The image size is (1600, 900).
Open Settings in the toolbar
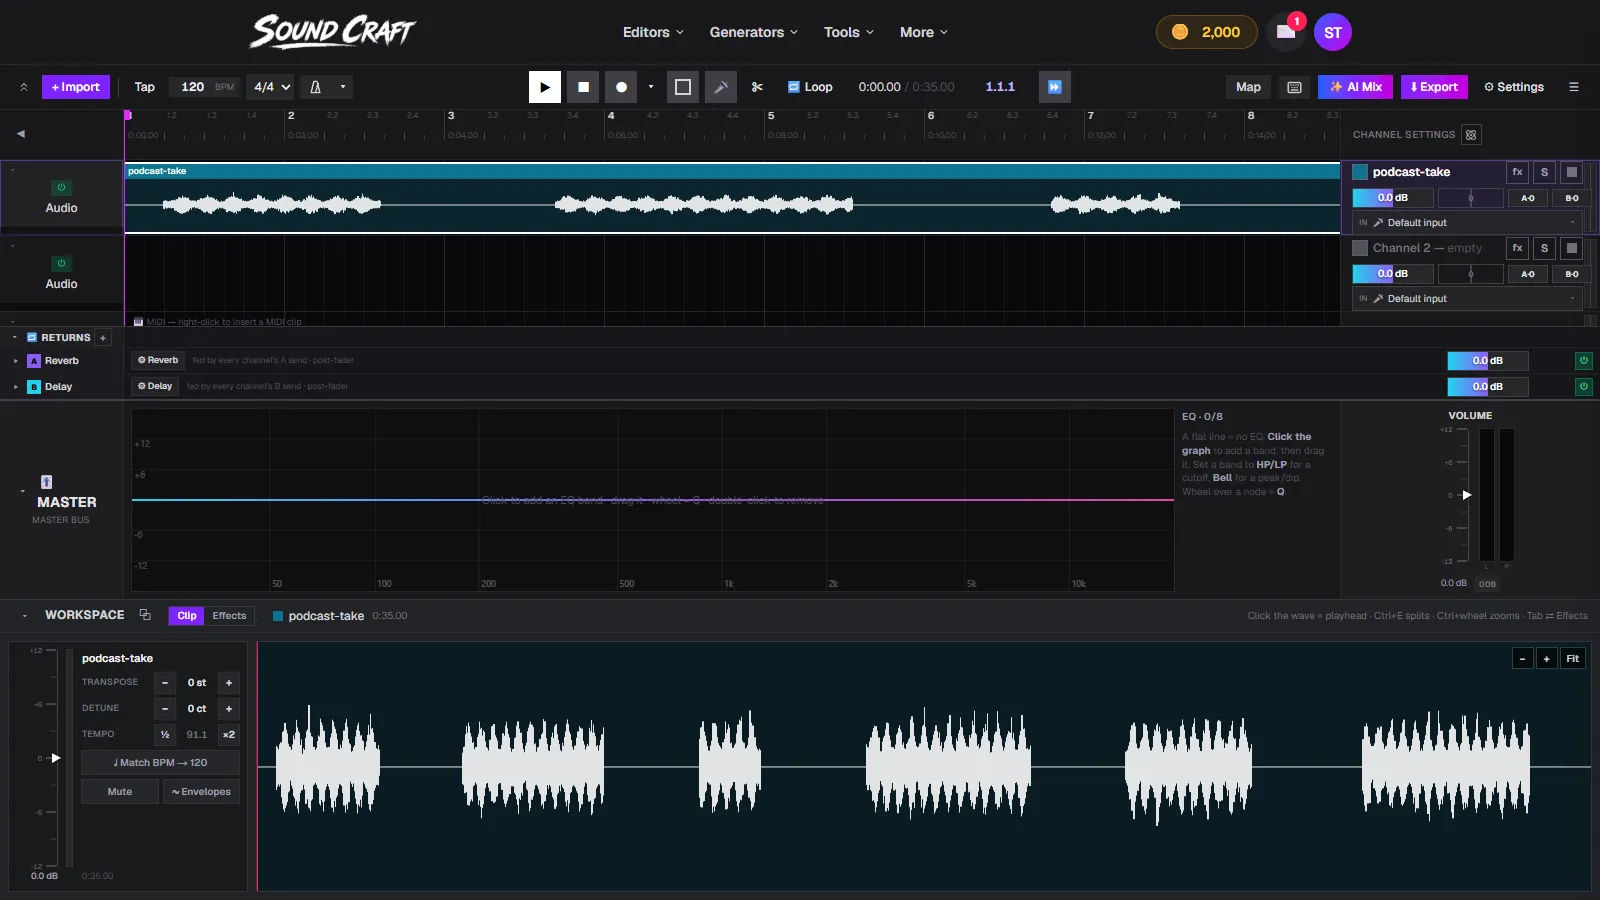pyautogui.click(x=1514, y=87)
